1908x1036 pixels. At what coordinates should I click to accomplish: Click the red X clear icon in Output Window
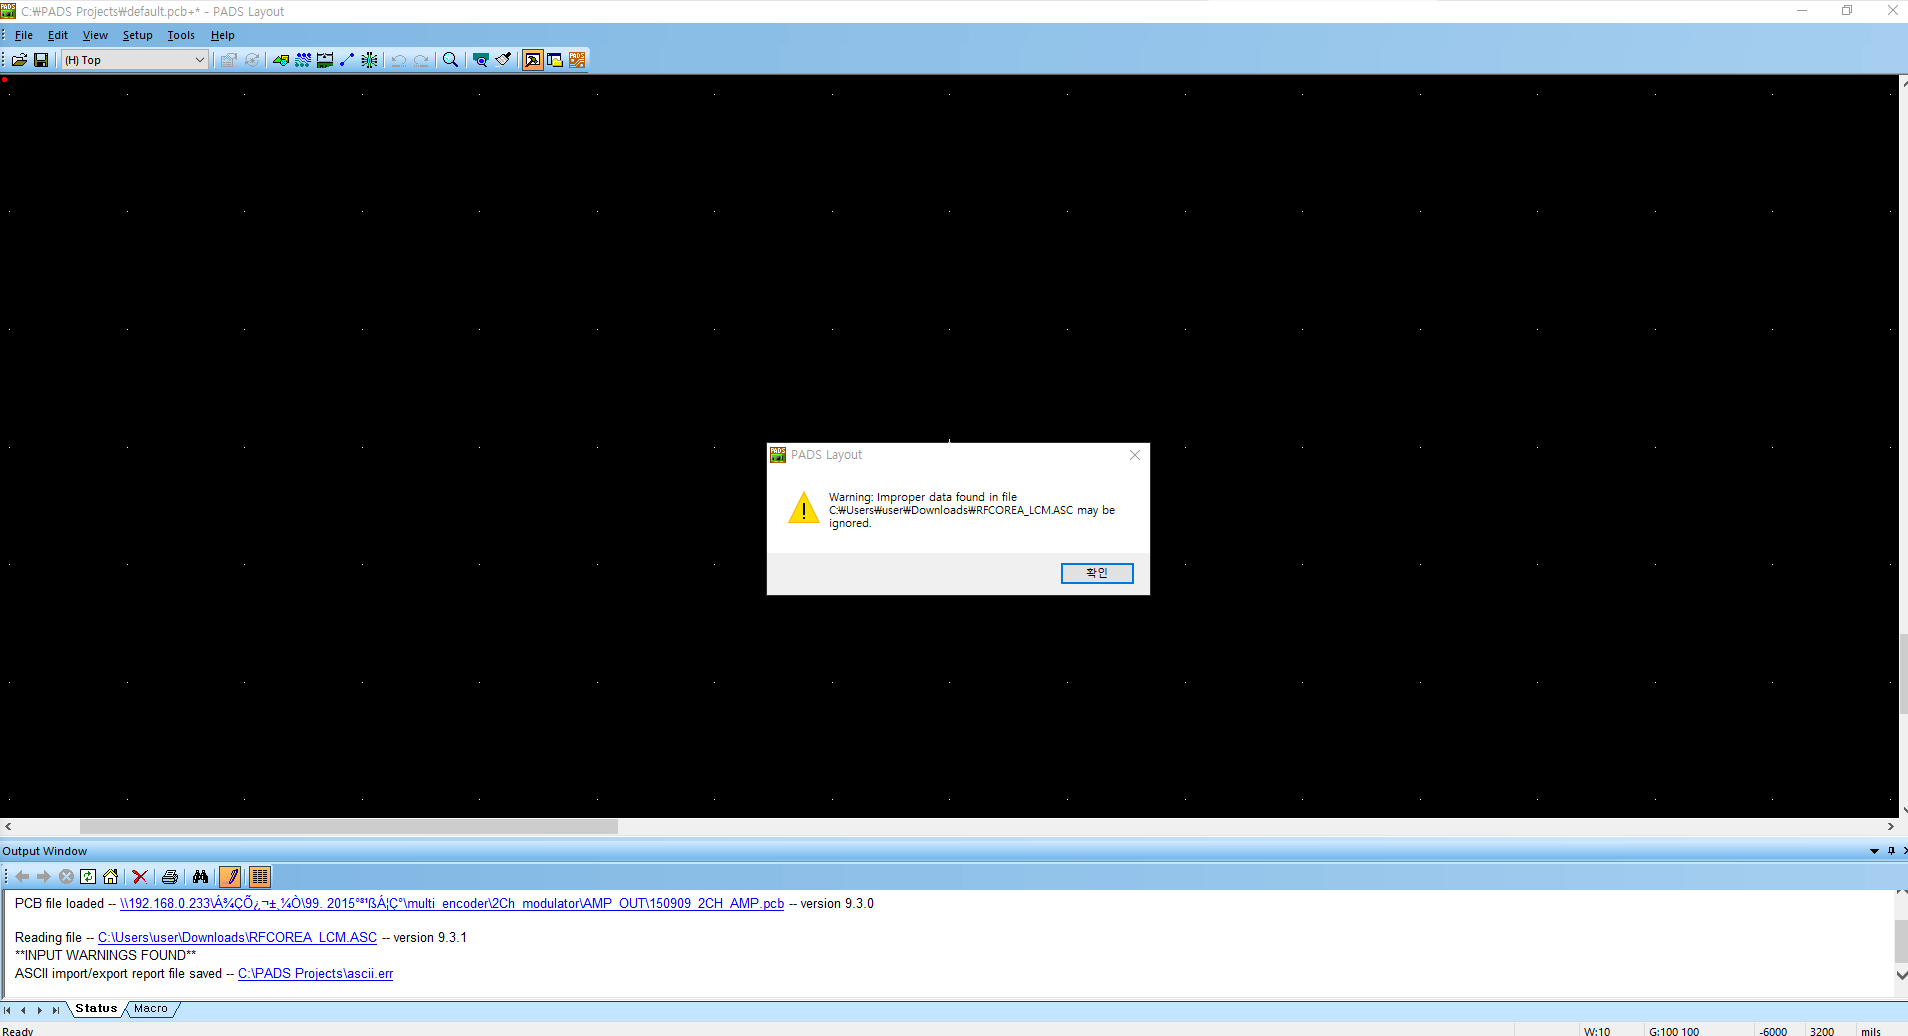point(140,877)
